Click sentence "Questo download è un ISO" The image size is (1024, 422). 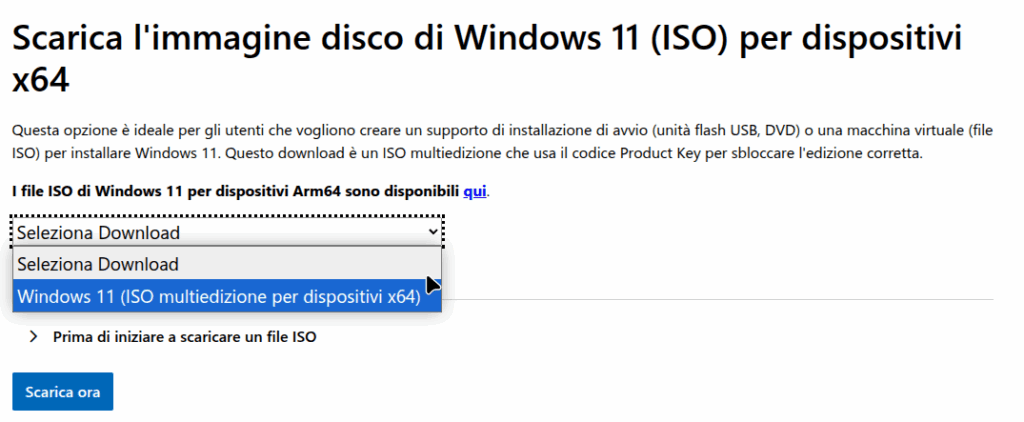tap(400, 153)
